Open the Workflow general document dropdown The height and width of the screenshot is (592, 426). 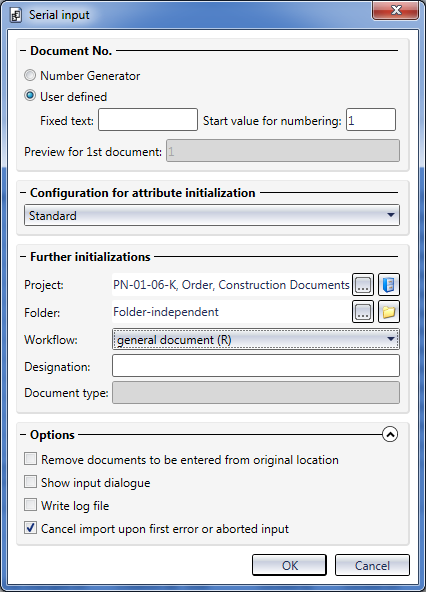click(256, 339)
